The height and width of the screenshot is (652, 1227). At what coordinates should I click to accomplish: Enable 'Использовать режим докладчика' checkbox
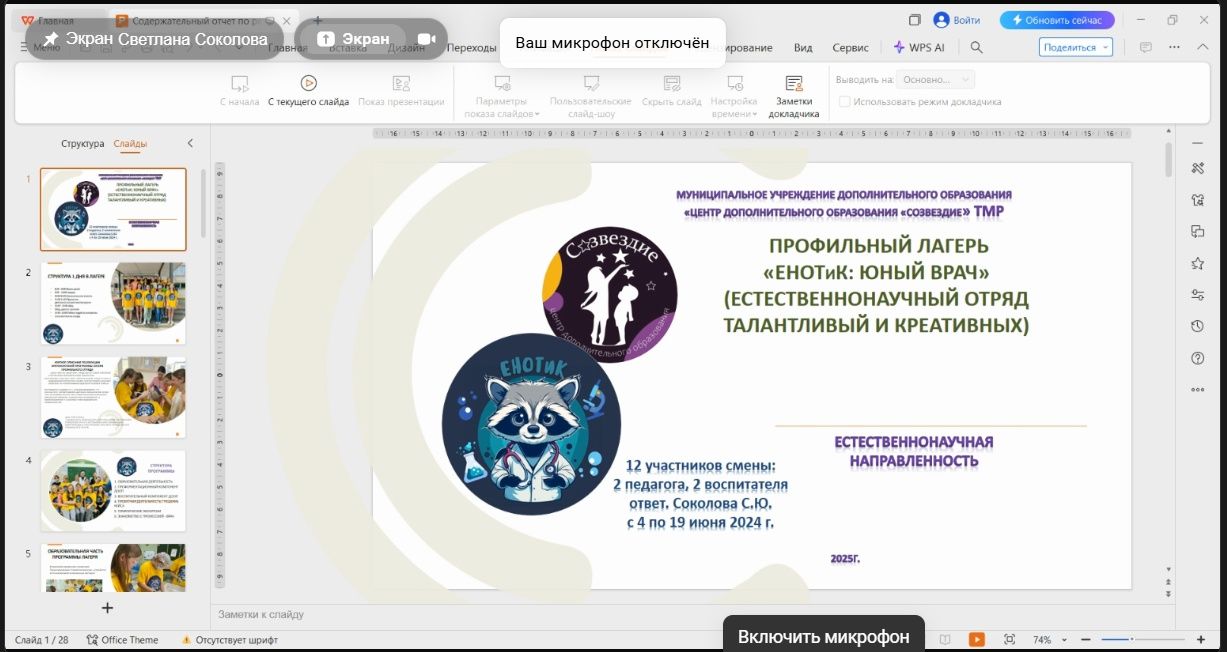tap(845, 102)
